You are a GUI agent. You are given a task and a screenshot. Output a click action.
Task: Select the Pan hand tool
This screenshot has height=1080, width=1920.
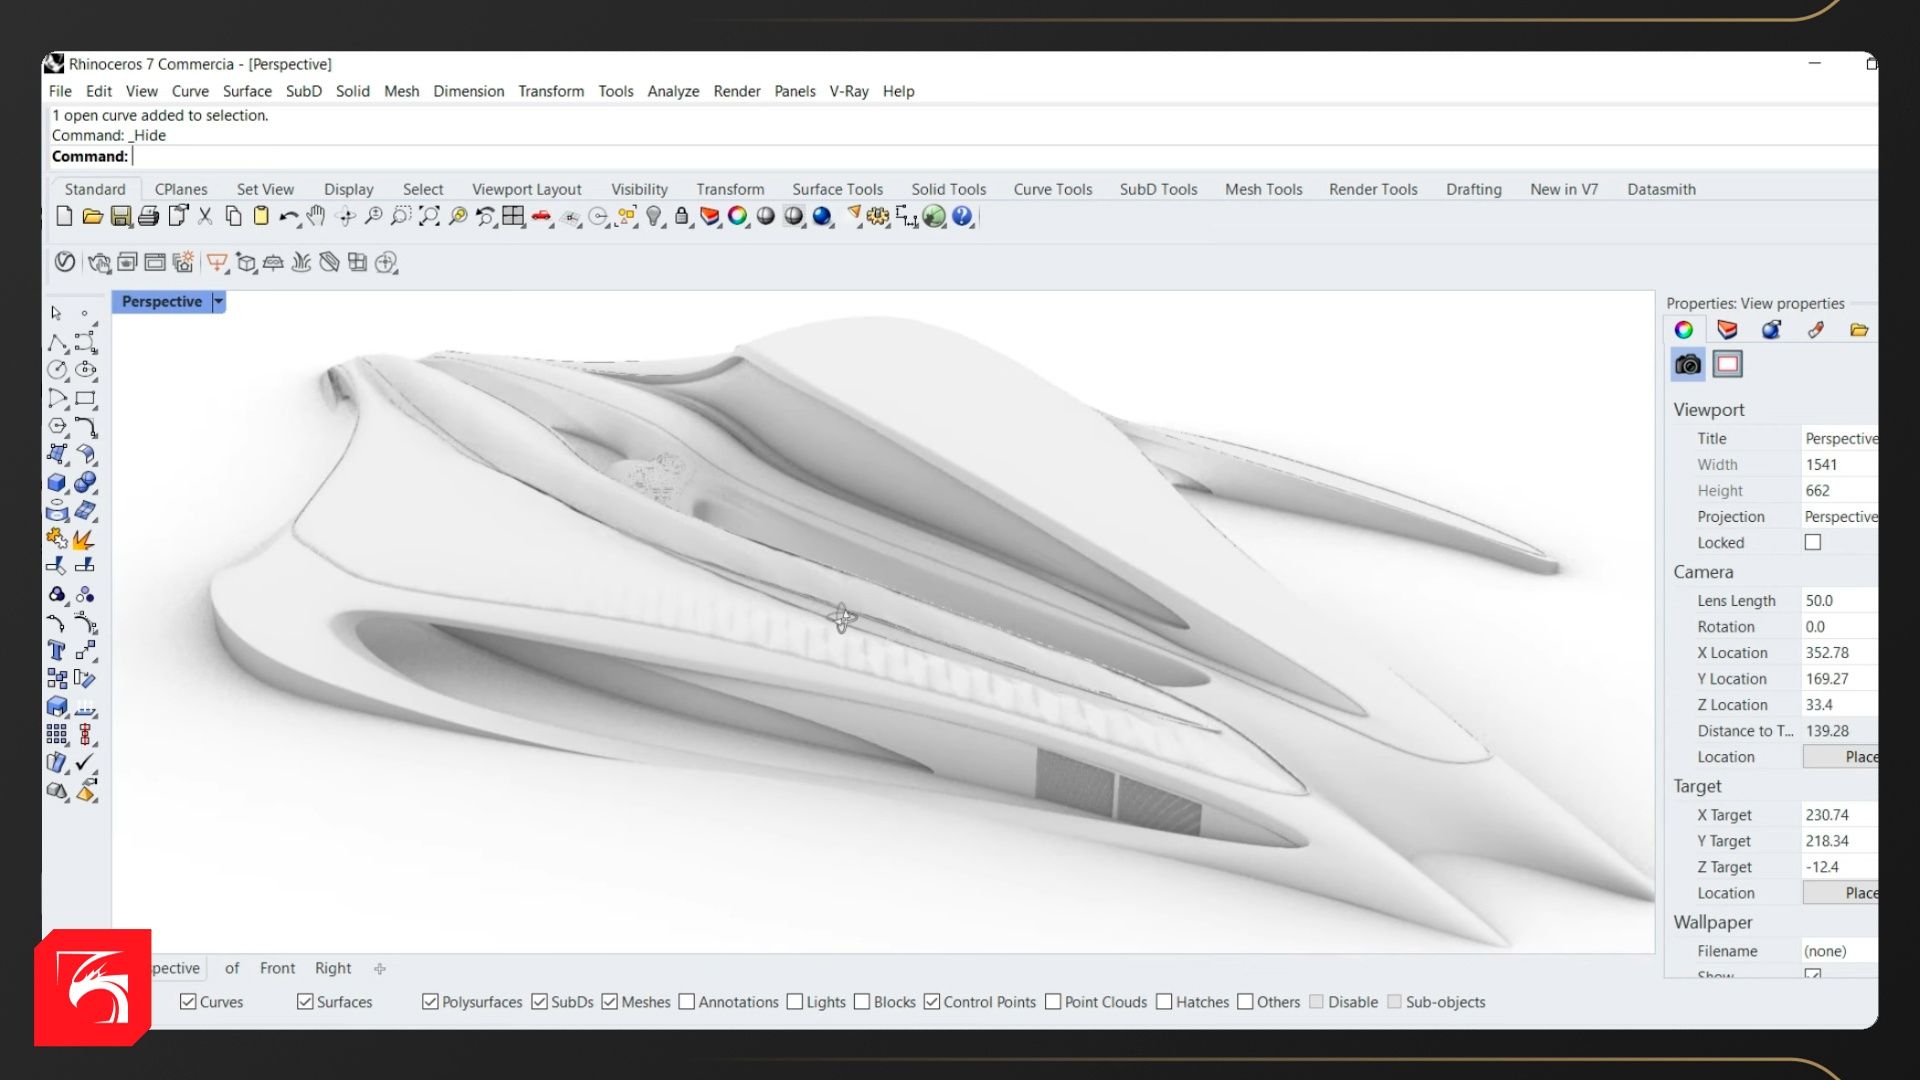316,216
